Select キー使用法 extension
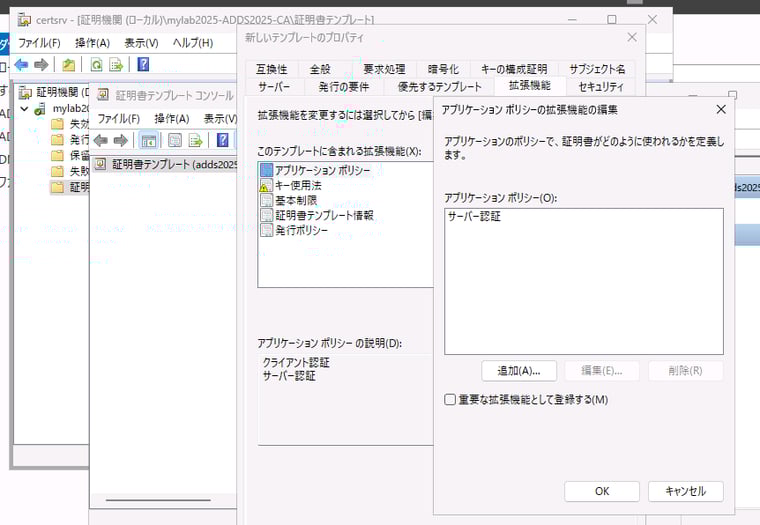The width and height of the screenshot is (760, 525). [291, 185]
